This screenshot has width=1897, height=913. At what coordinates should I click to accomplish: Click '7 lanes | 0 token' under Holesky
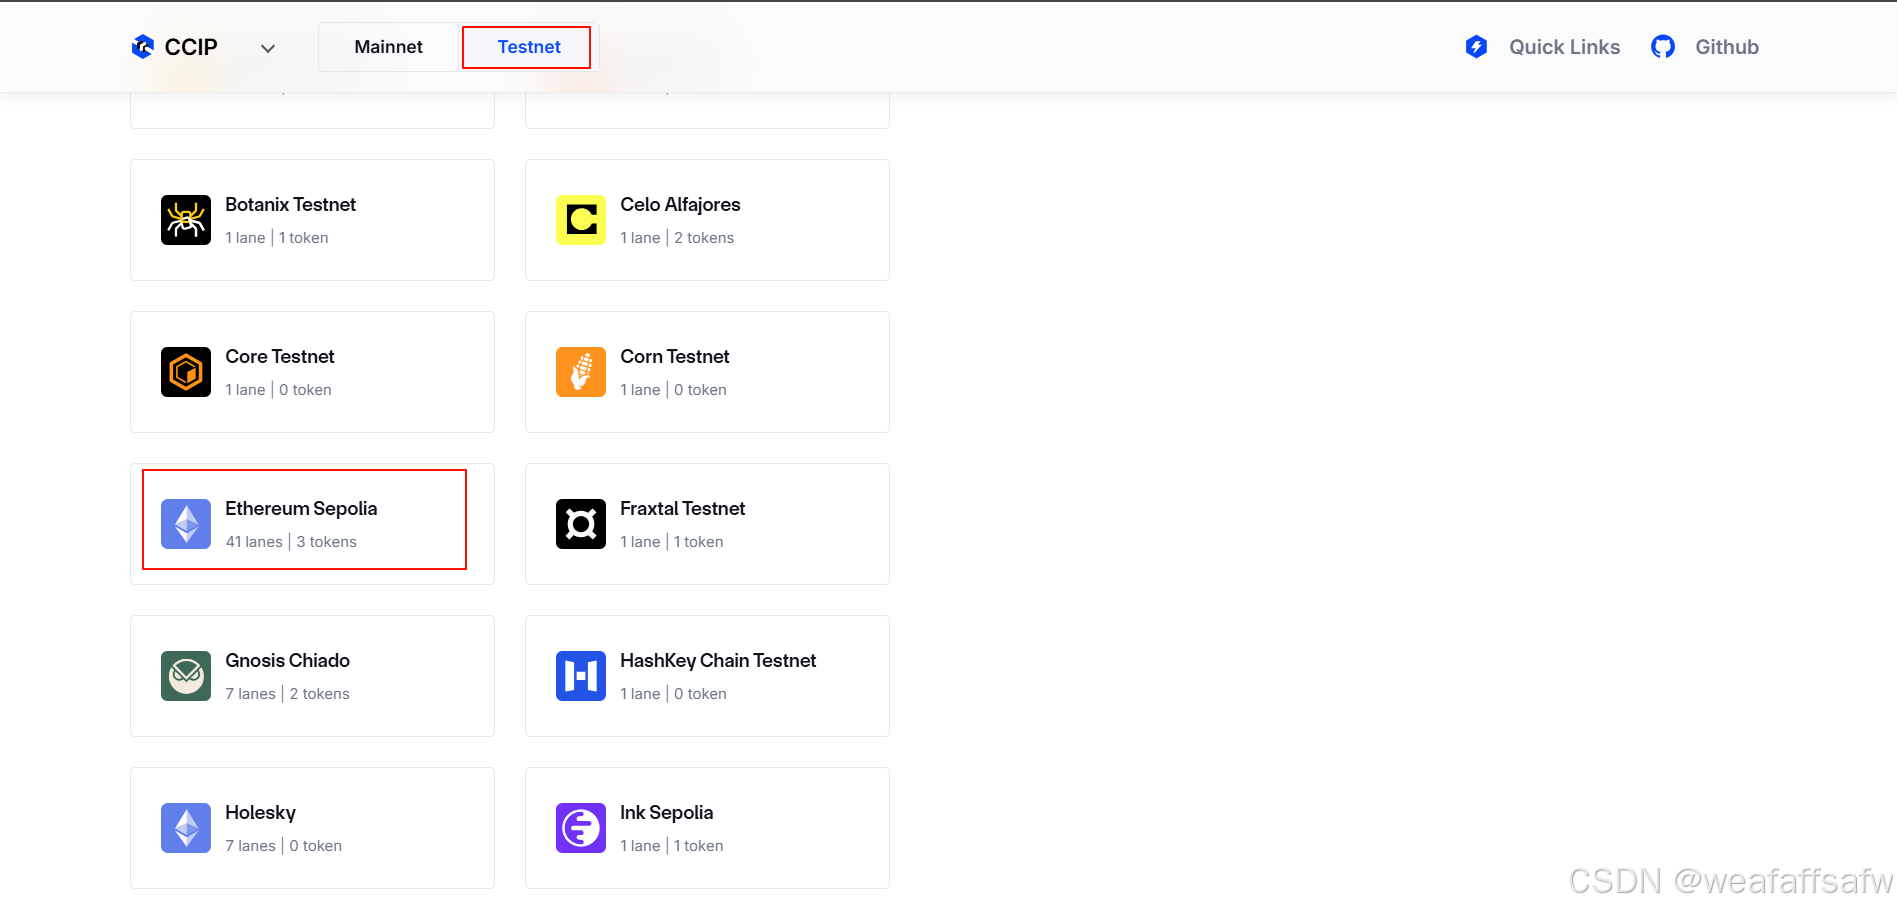point(283,846)
